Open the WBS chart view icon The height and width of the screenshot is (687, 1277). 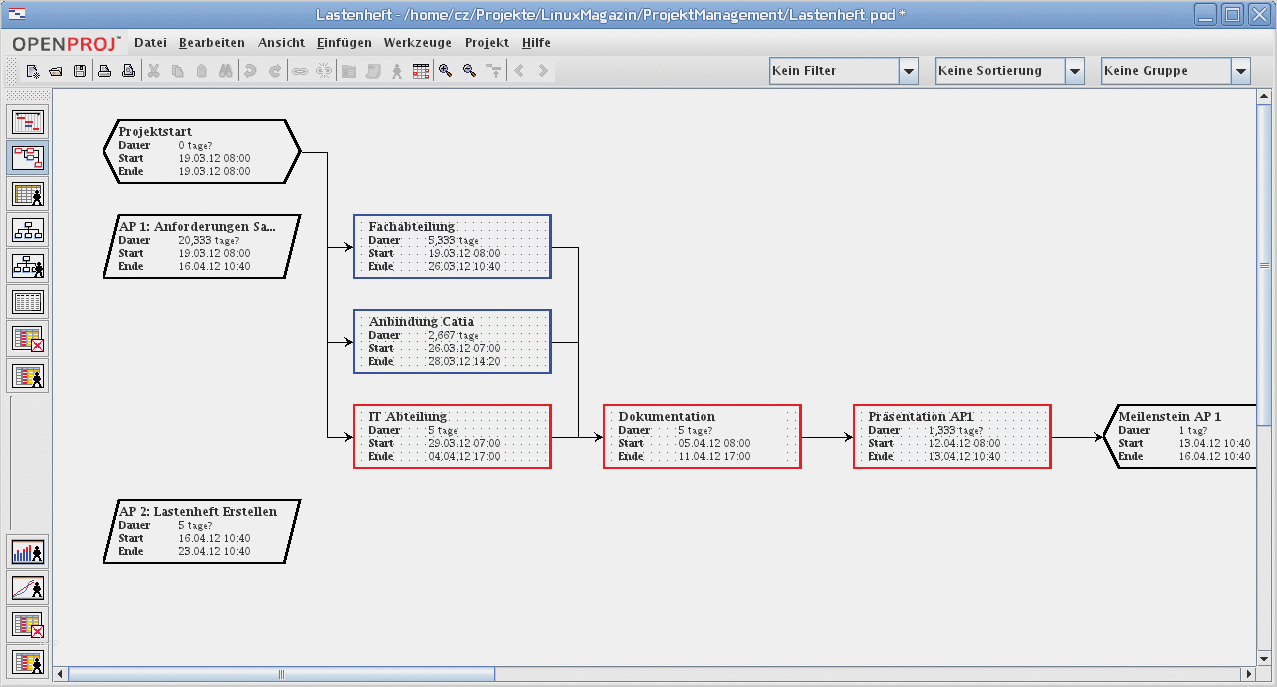coord(29,230)
